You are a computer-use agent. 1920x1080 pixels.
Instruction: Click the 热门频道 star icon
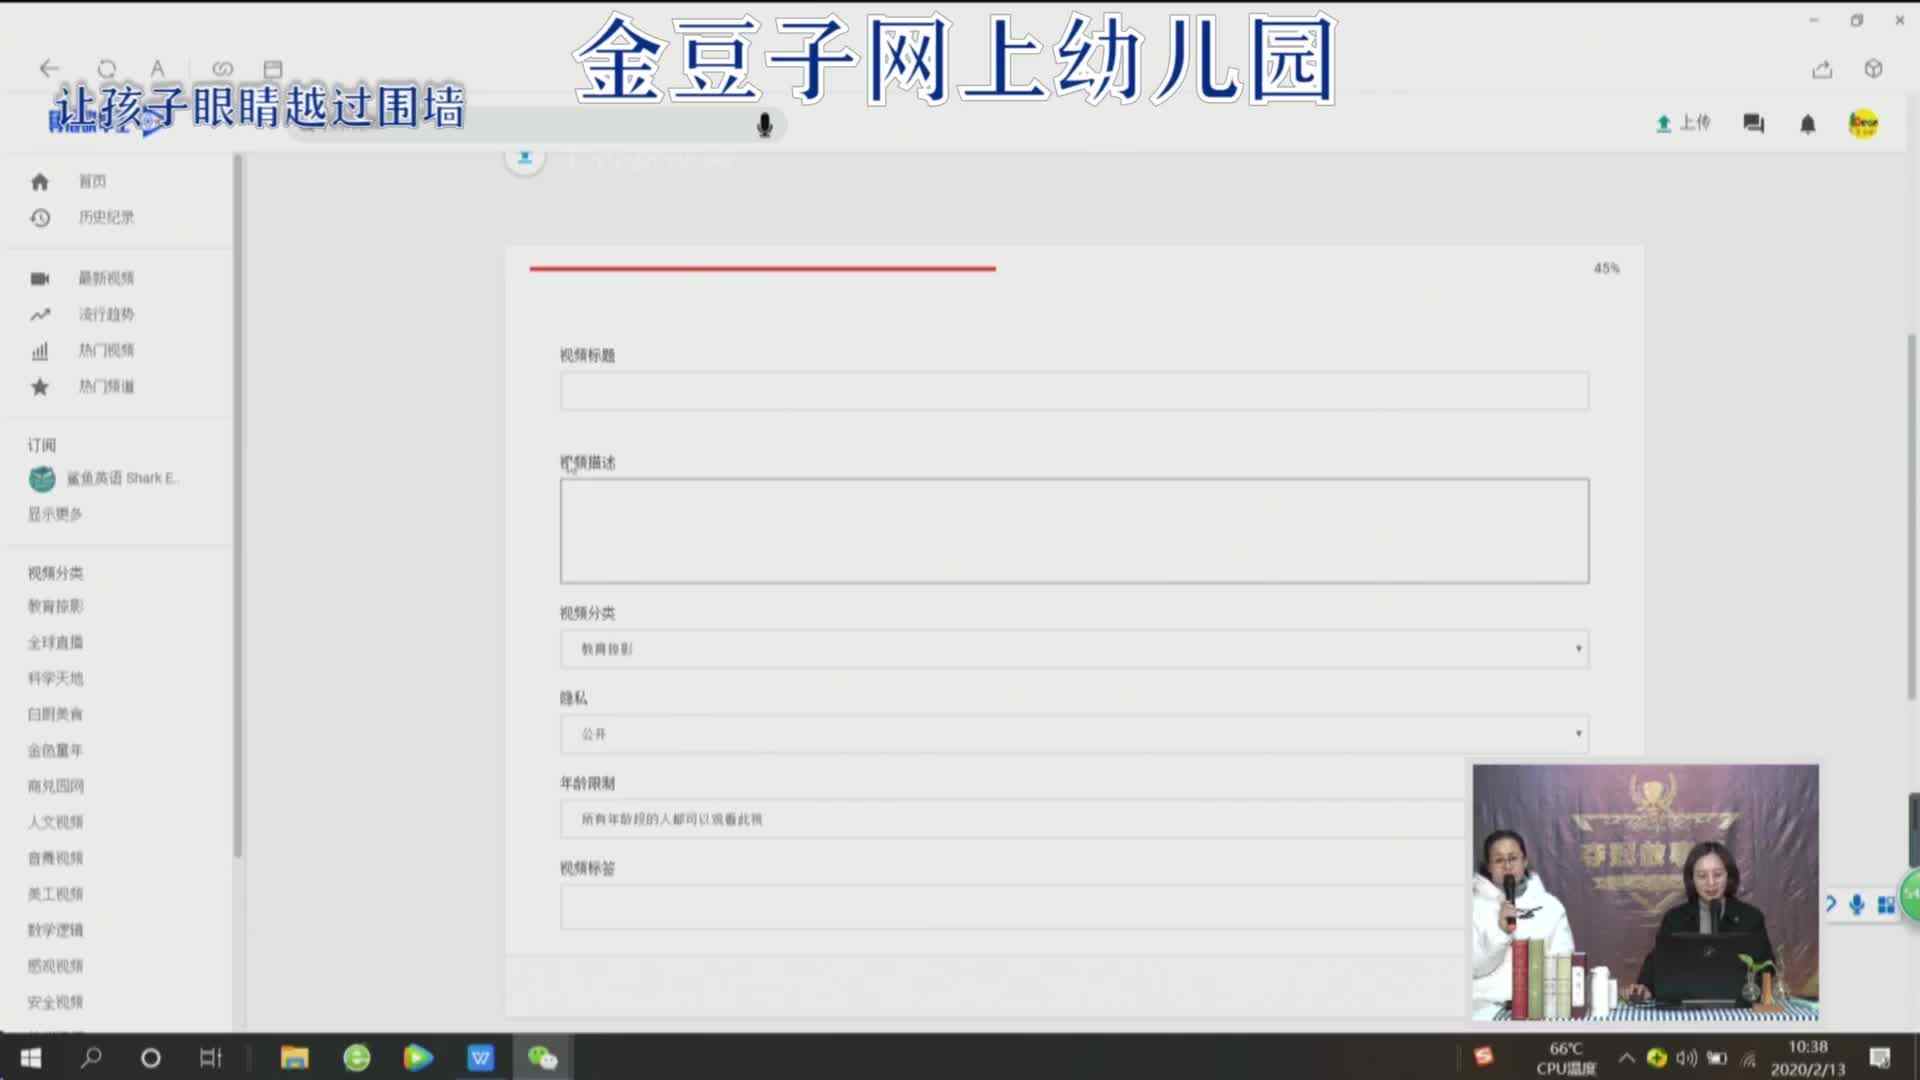(40, 386)
